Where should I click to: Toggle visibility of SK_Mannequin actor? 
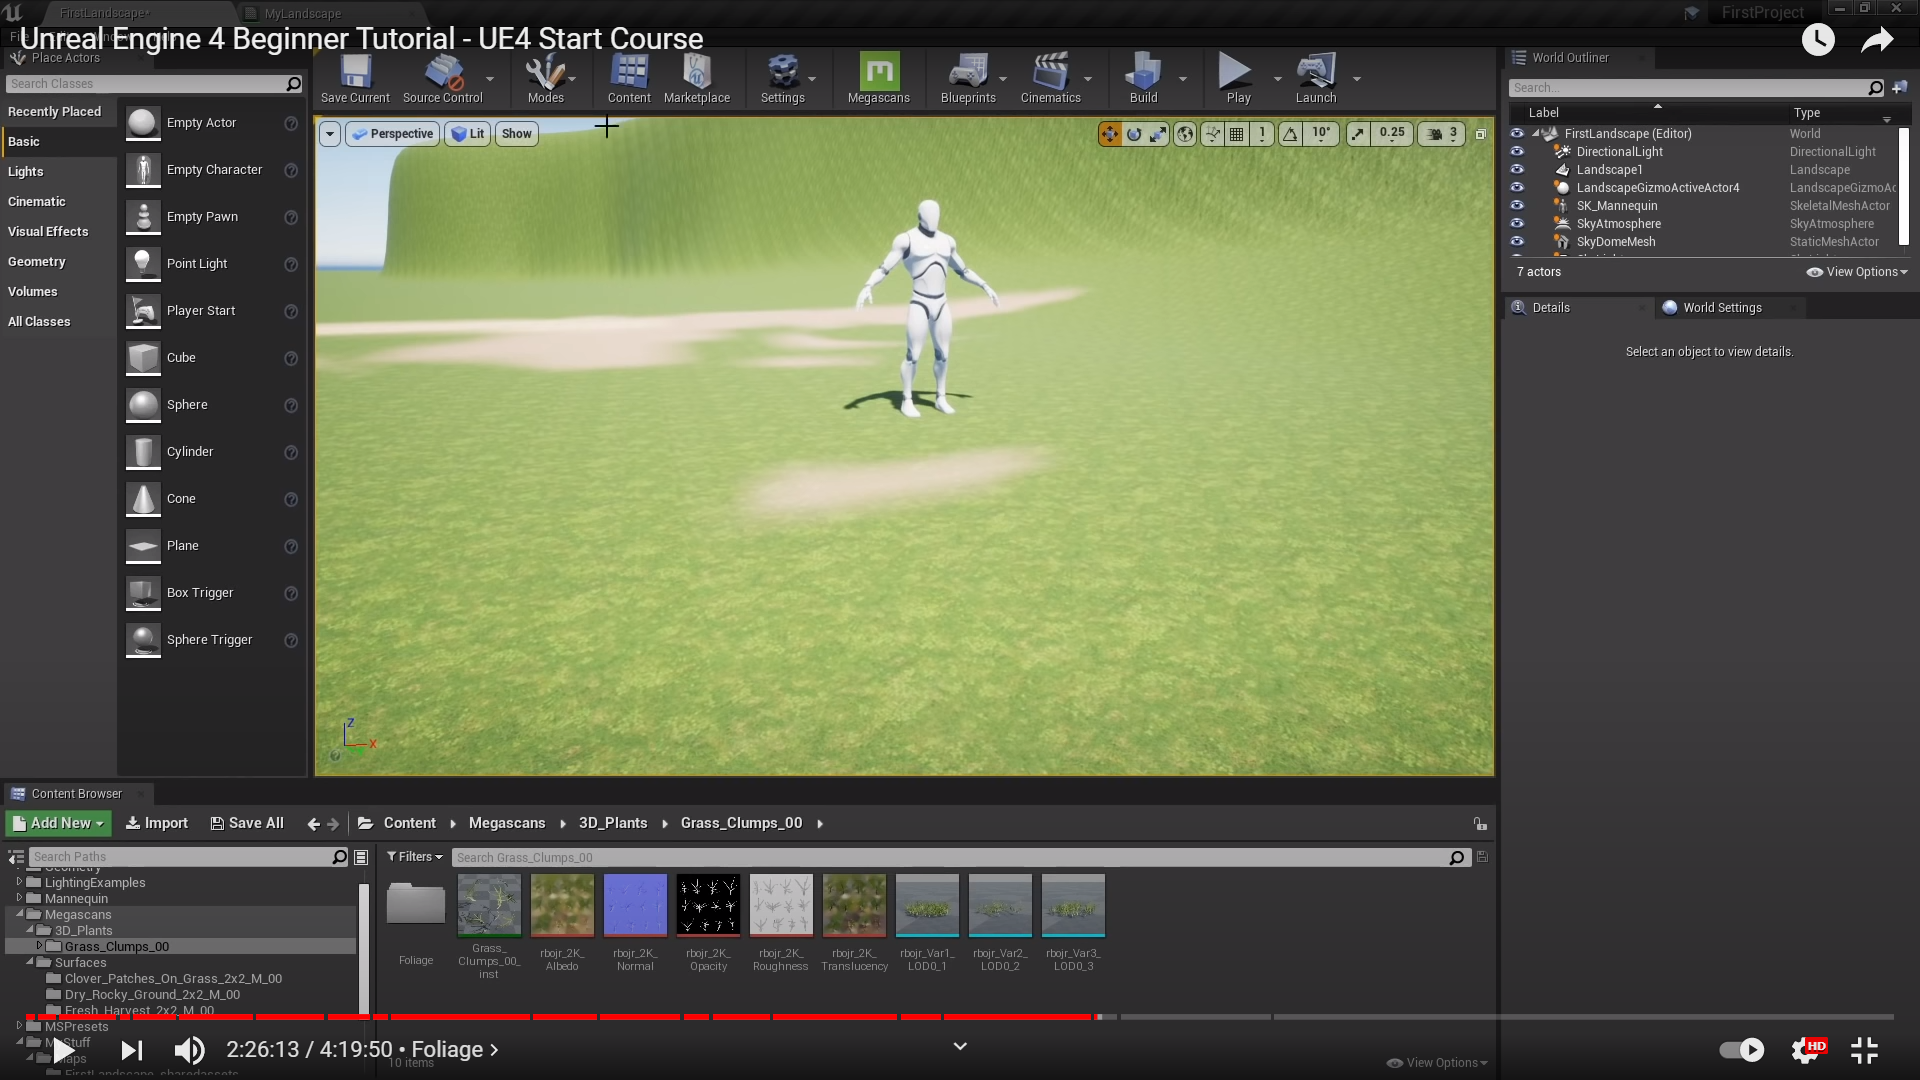[1517, 206]
